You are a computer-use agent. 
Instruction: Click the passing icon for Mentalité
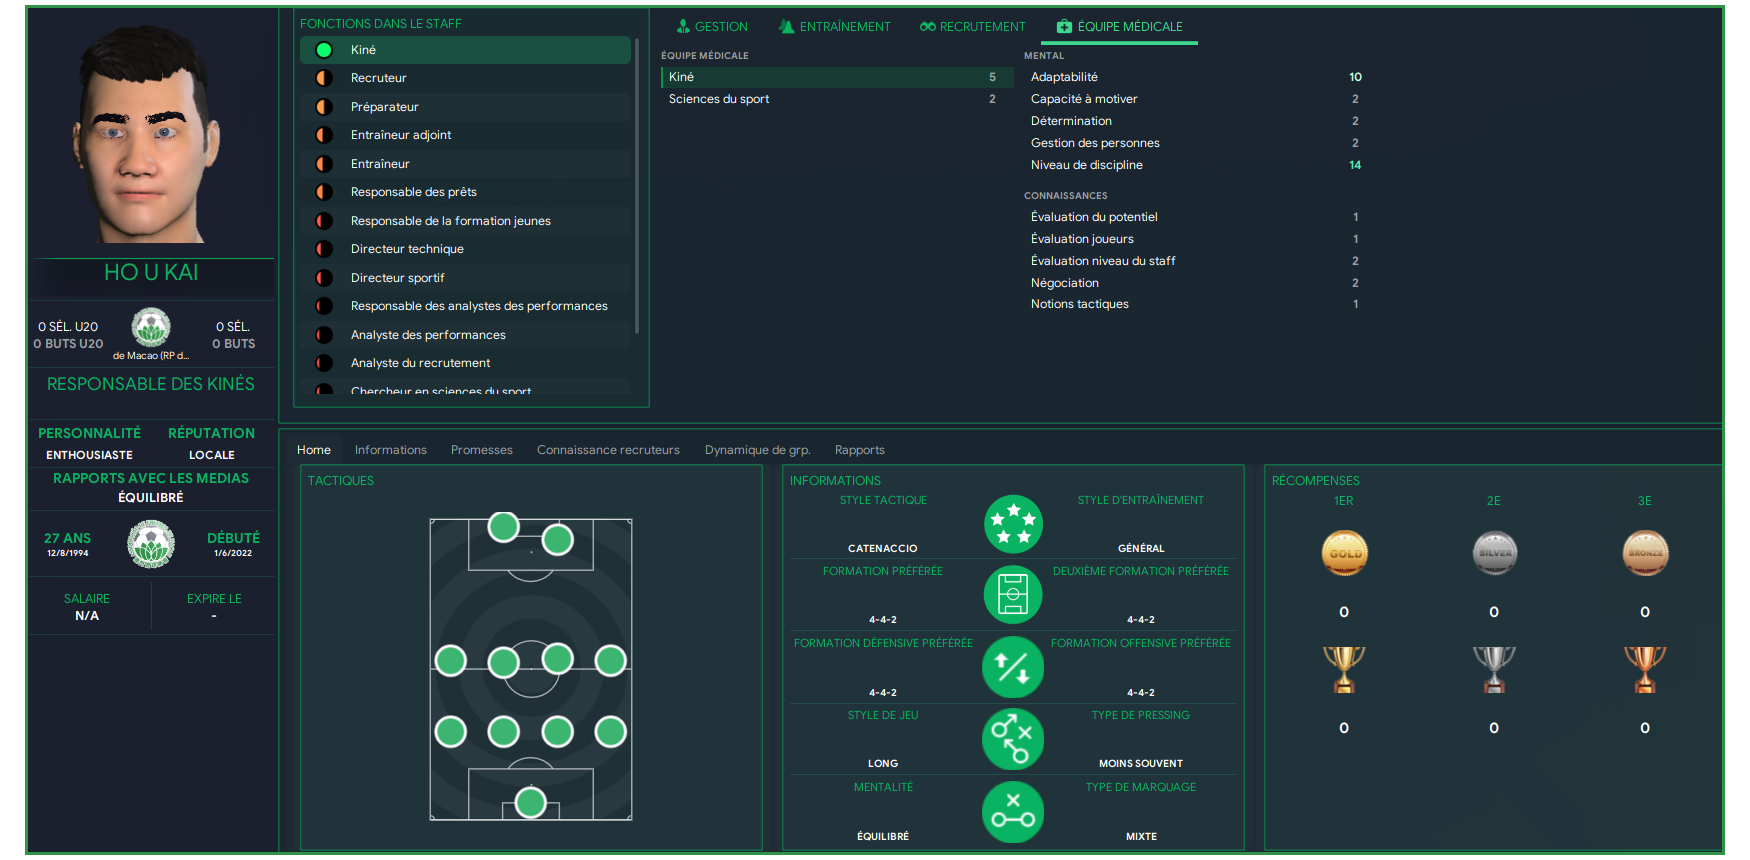point(1013,811)
